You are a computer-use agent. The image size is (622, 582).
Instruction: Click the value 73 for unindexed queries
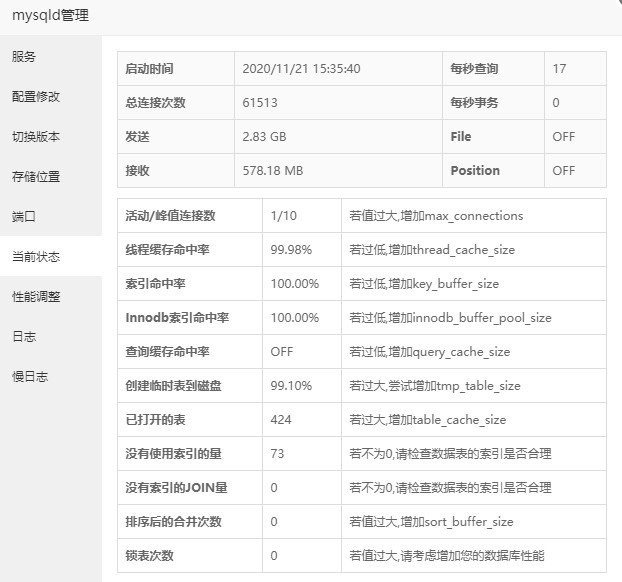click(x=277, y=454)
